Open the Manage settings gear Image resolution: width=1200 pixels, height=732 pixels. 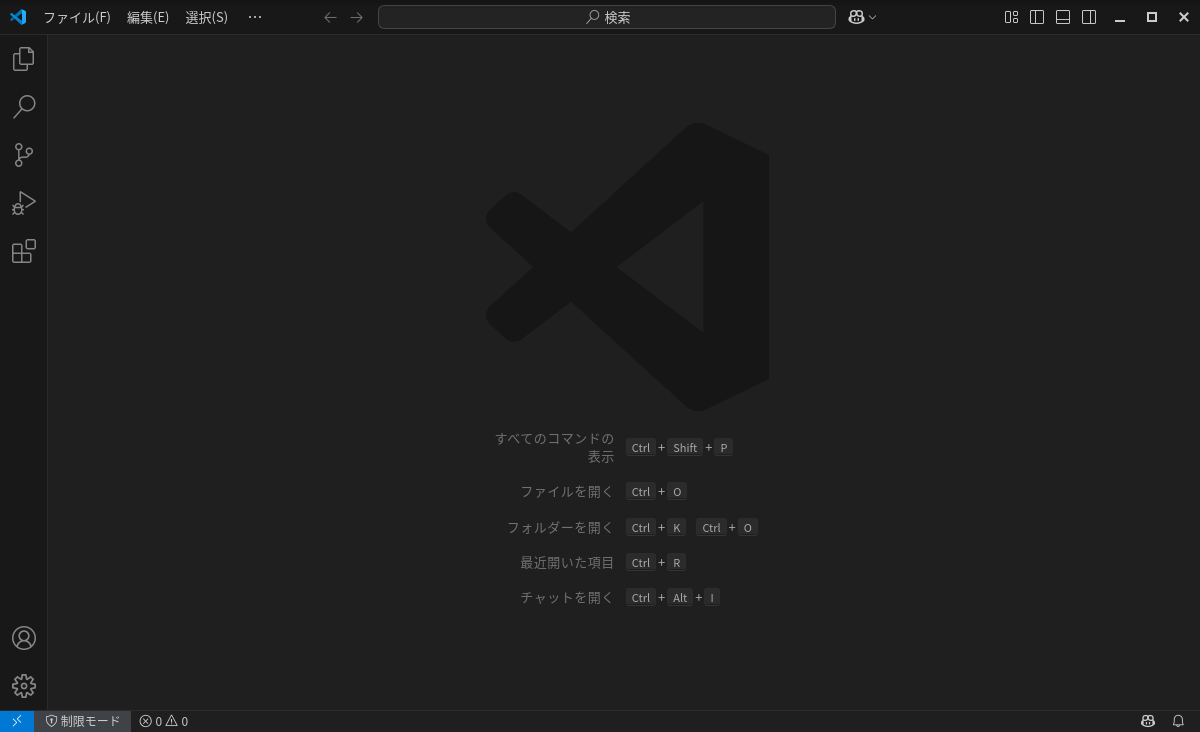[x=23, y=686]
